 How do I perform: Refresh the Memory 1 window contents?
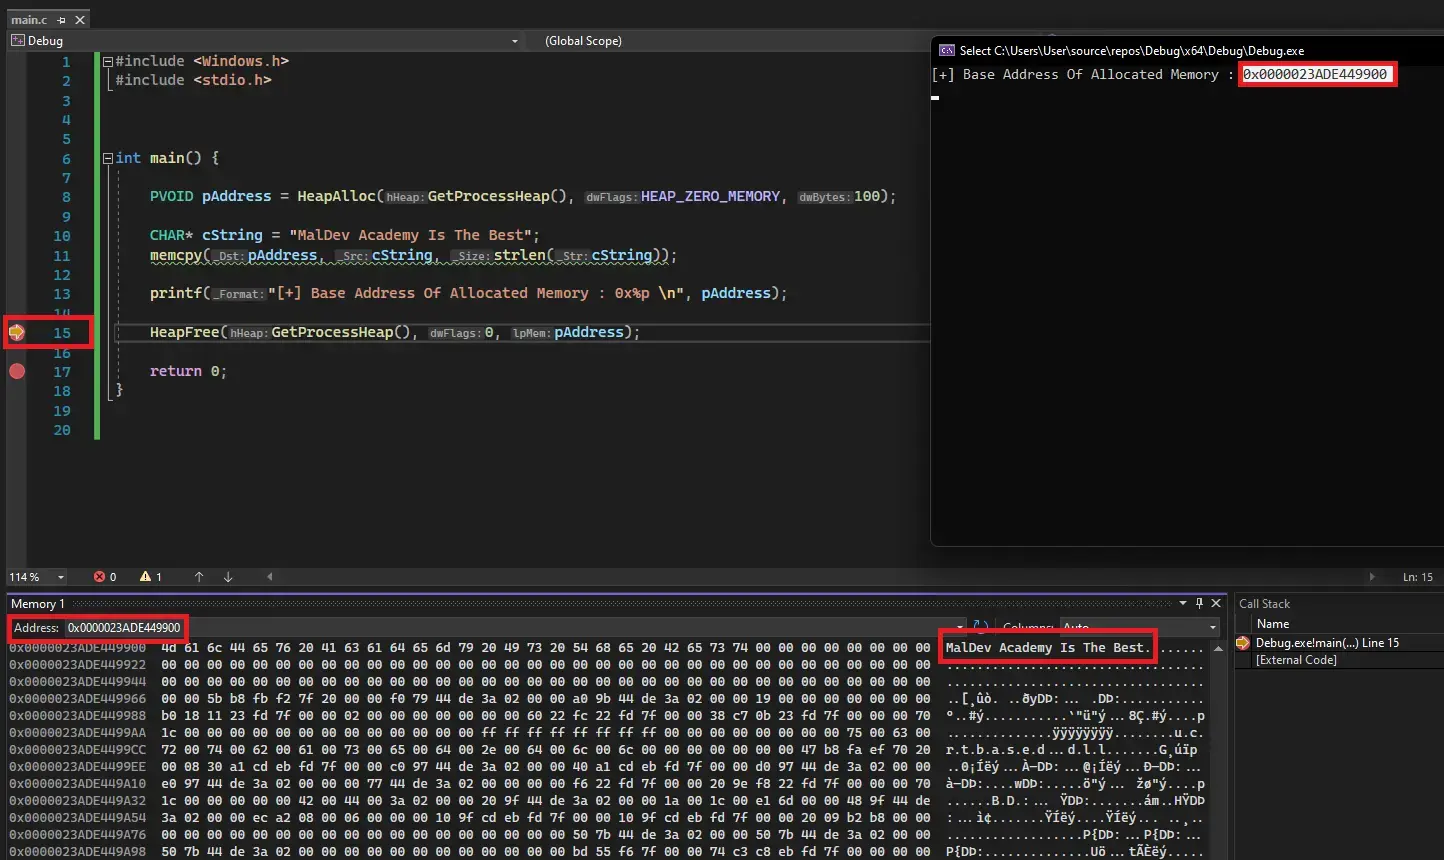981,627
